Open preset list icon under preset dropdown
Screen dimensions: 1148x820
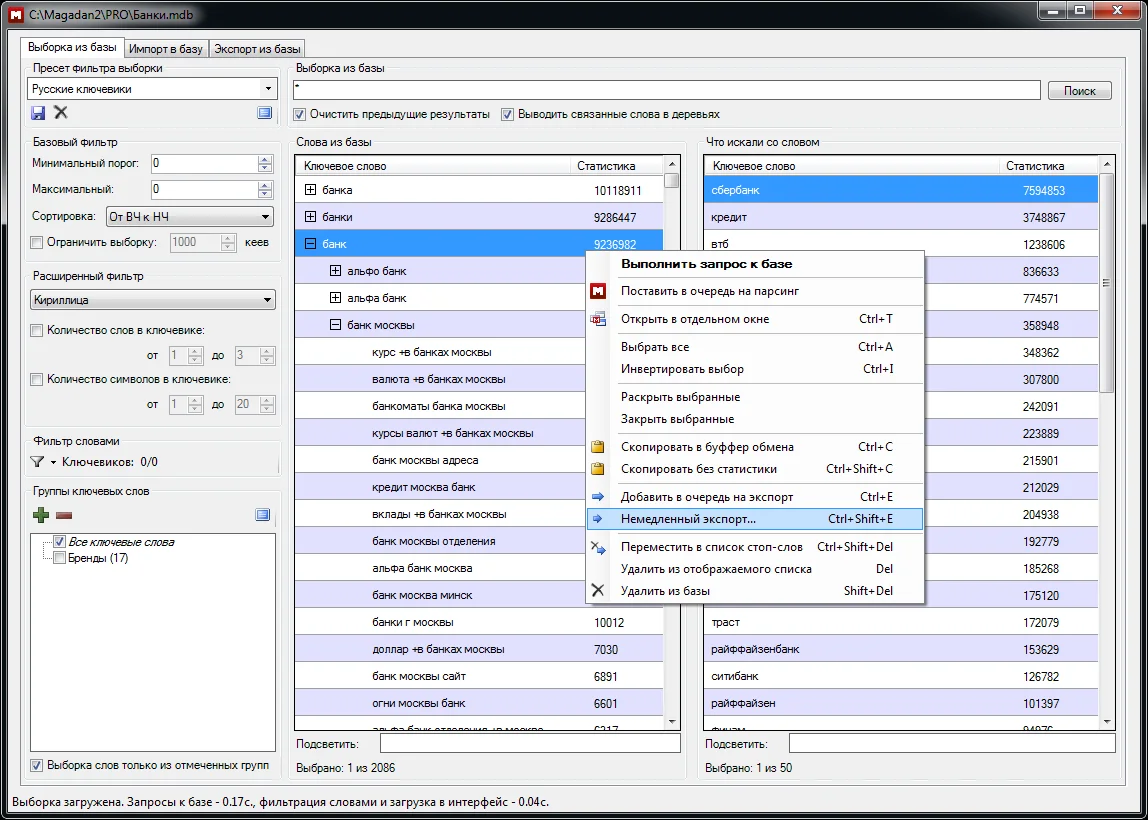264,113
